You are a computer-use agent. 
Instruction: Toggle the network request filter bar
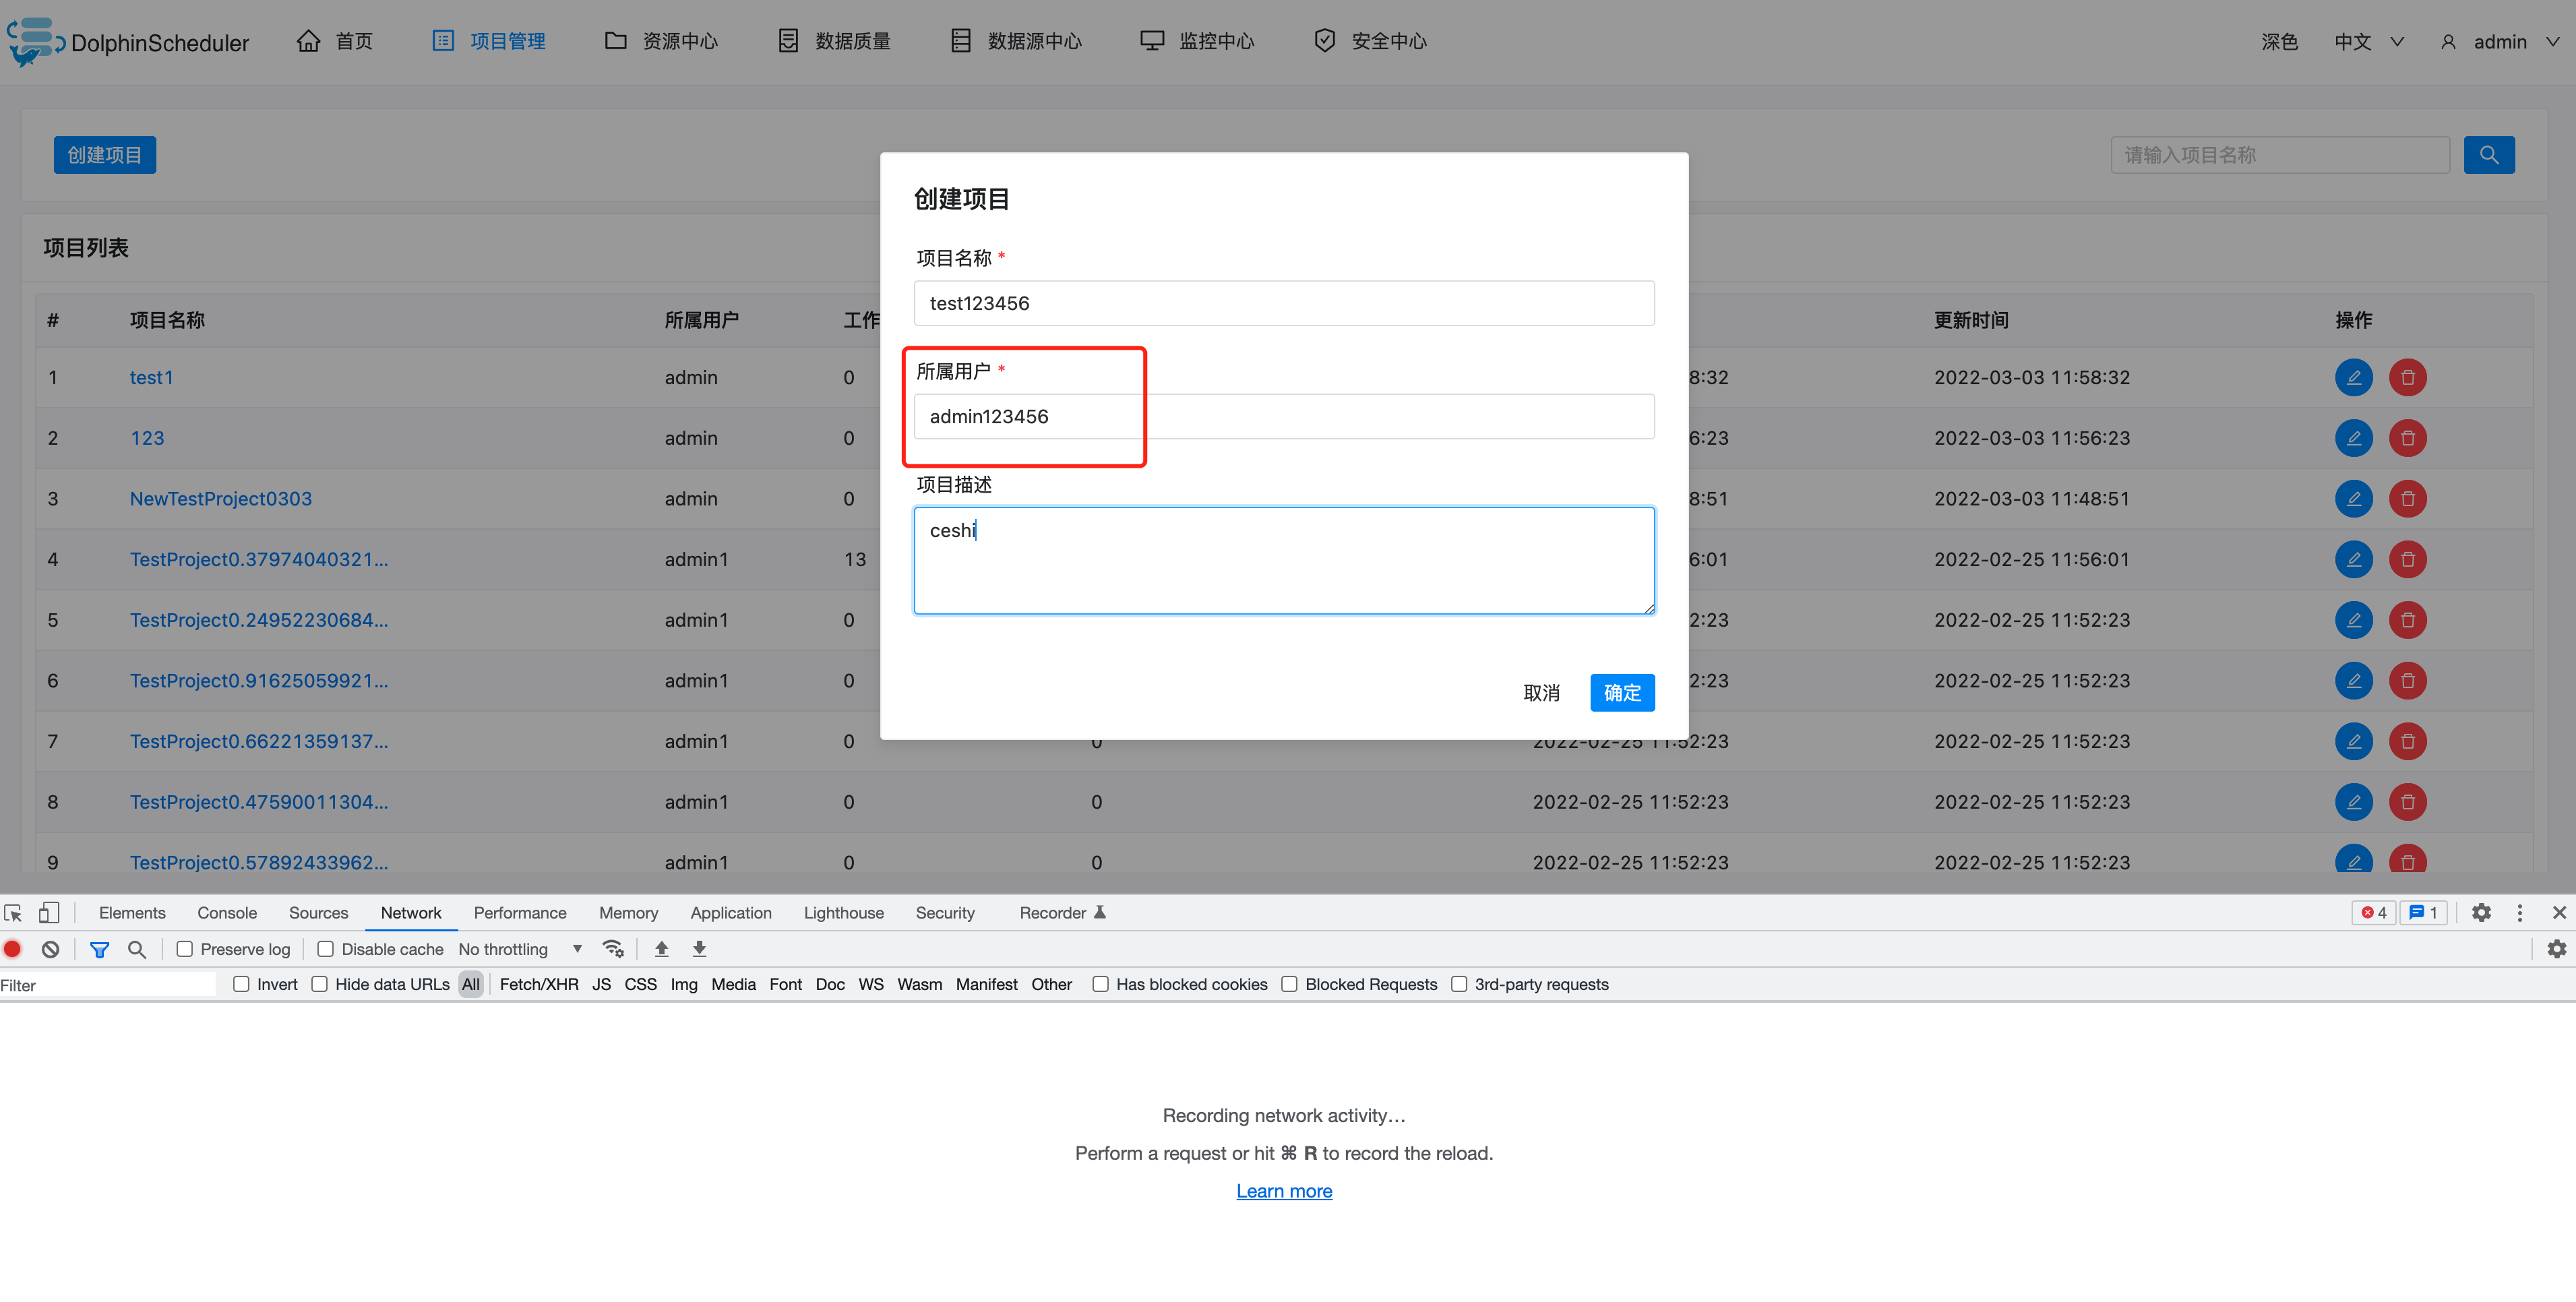point(99,949)
